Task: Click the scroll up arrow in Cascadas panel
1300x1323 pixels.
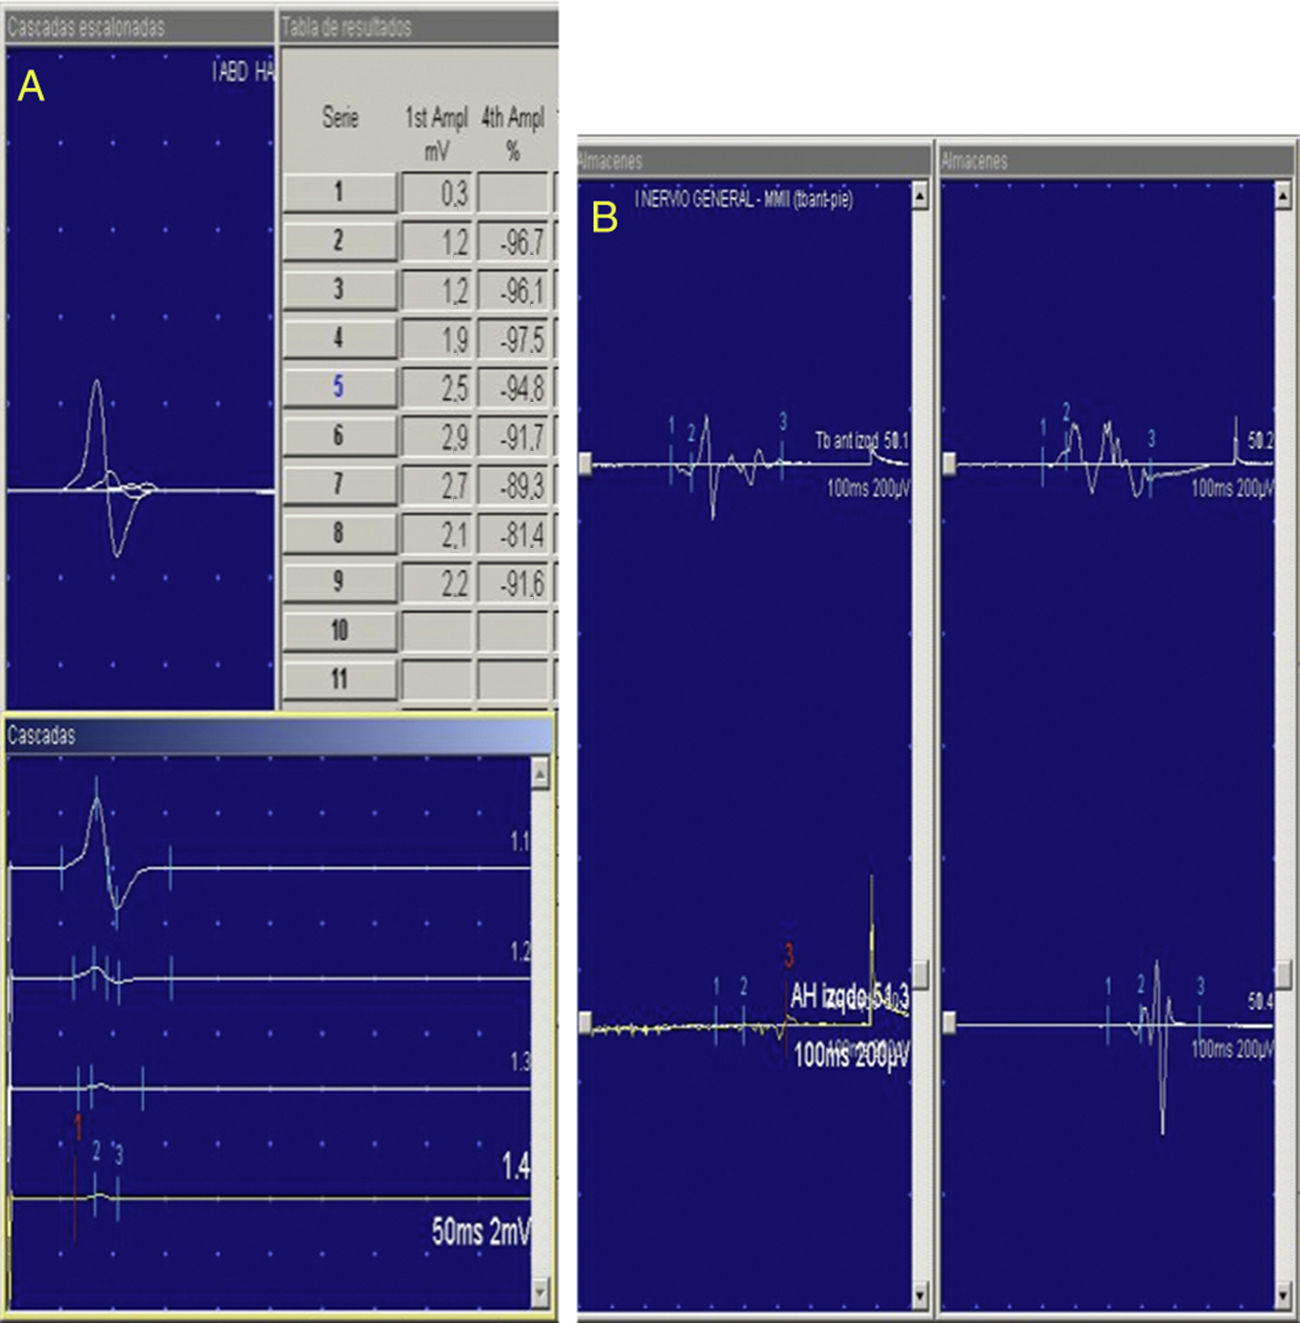Action: (x=540, y=773)
